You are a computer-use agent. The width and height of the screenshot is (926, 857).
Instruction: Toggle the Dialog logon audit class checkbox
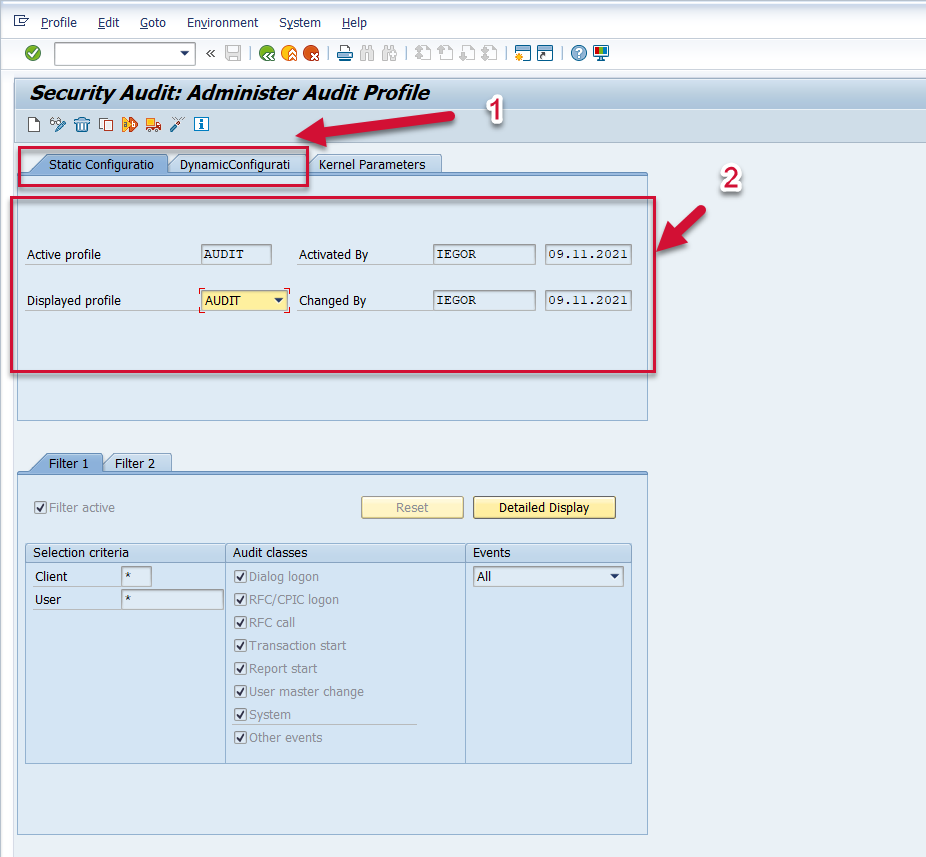click(x=240, y=577)
